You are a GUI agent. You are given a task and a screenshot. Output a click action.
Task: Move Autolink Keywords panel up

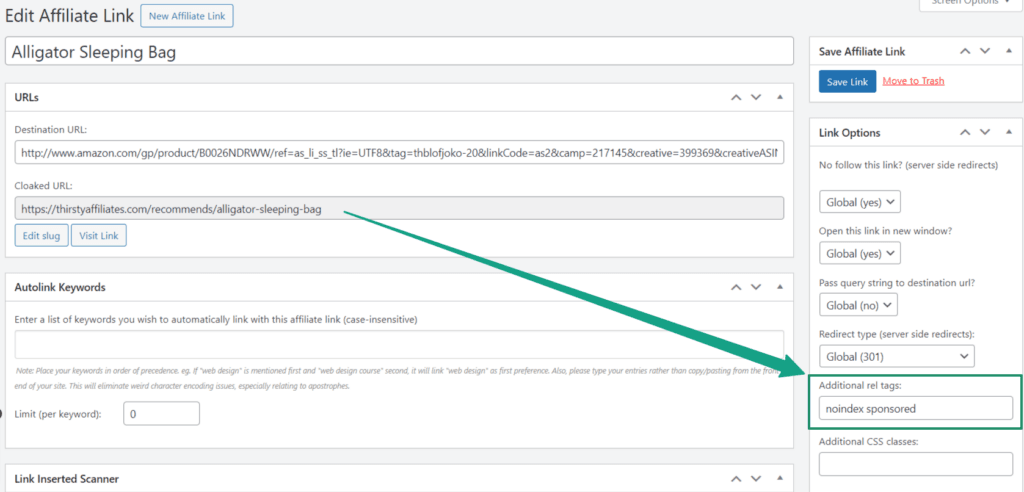tap(736, 287)
